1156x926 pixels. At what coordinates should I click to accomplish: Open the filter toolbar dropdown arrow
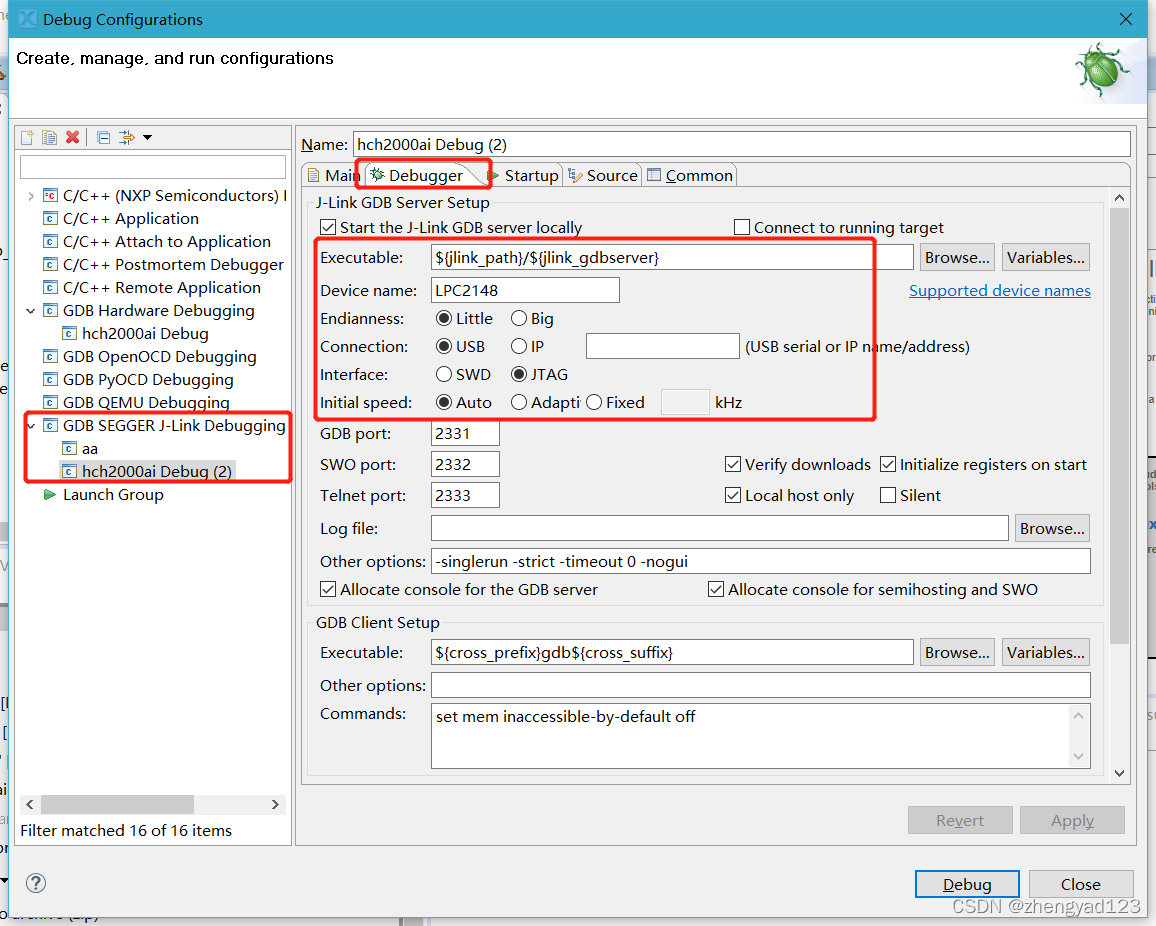148,137
